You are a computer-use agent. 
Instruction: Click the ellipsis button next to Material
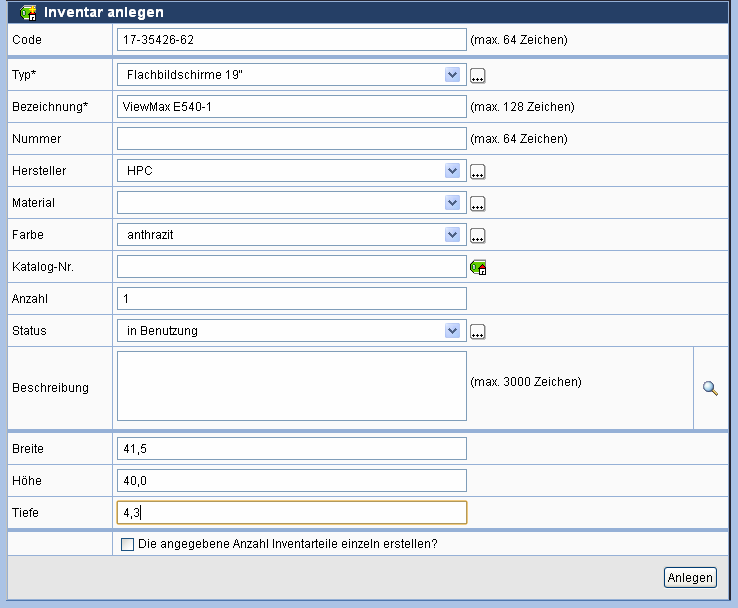478,204
